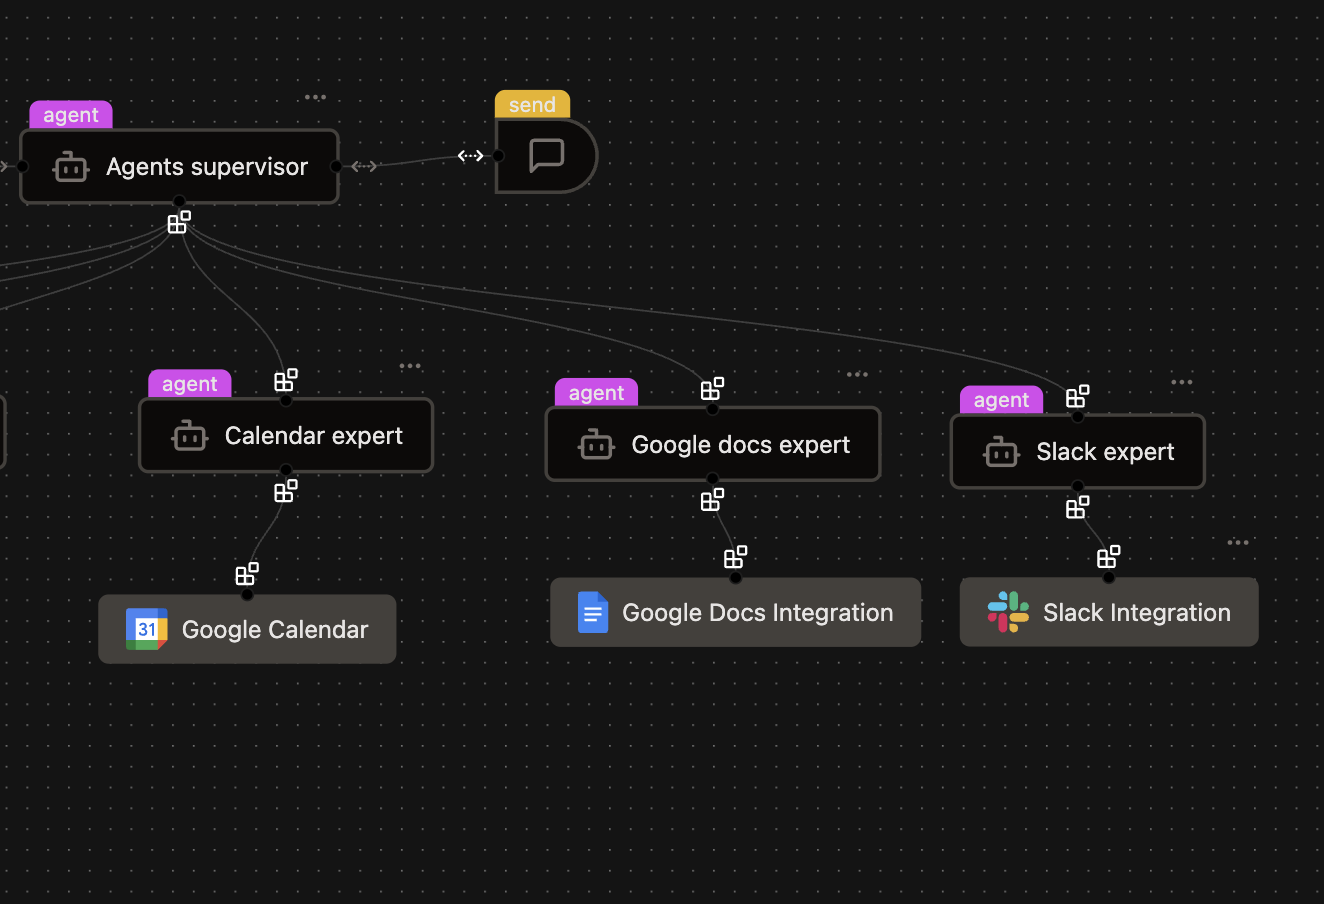Click the Google Docs logo icon
Image resolution: width=1324 pixels, height=904 pixels.
click(x=593, y=612)
